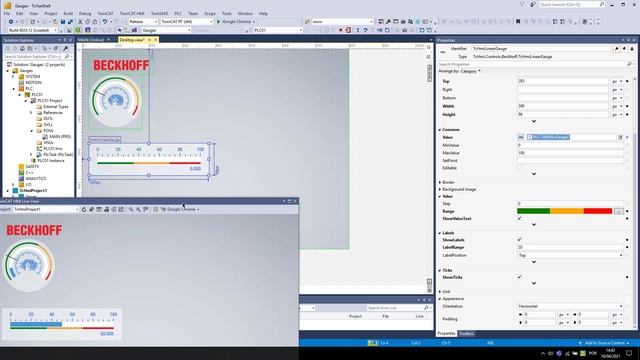Click the link icon in Live-View toolbar

click(x=91, y=209)
